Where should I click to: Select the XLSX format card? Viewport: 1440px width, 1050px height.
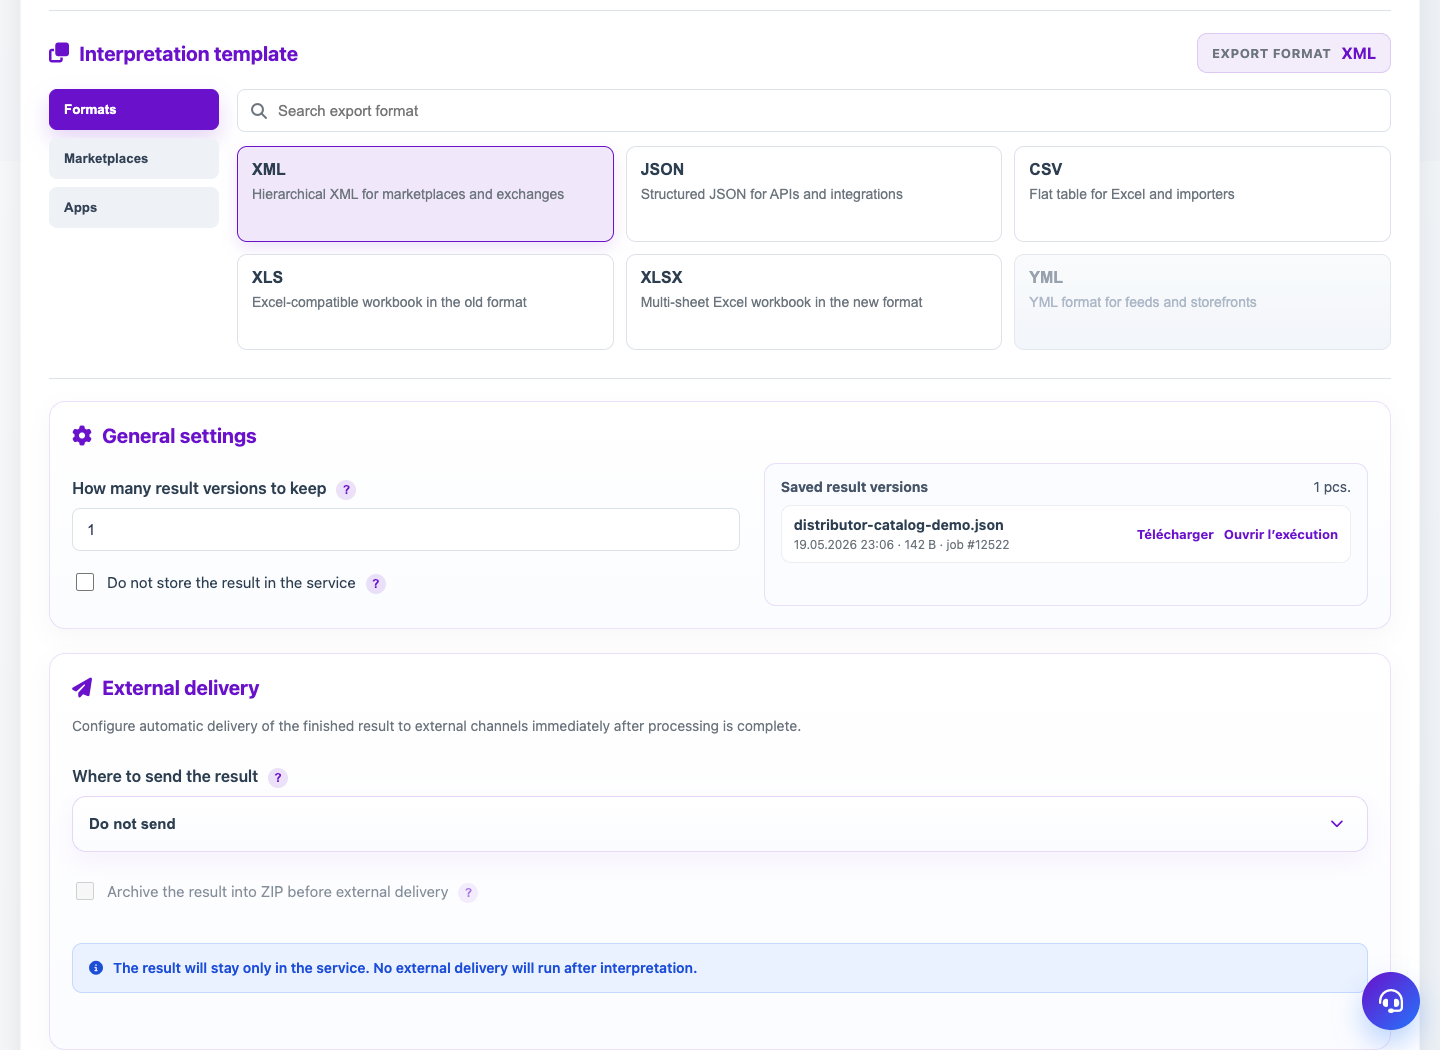814,302
